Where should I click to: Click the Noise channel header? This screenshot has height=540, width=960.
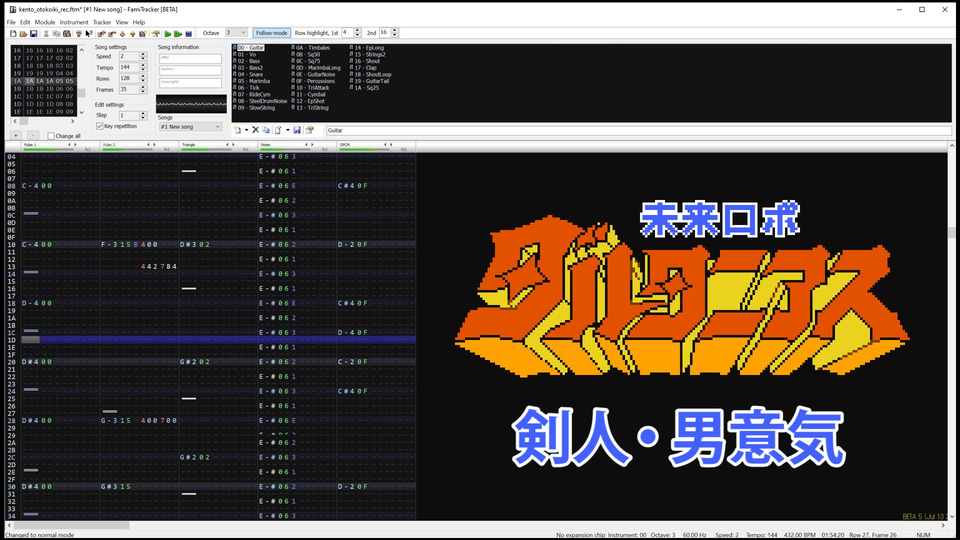297,147
